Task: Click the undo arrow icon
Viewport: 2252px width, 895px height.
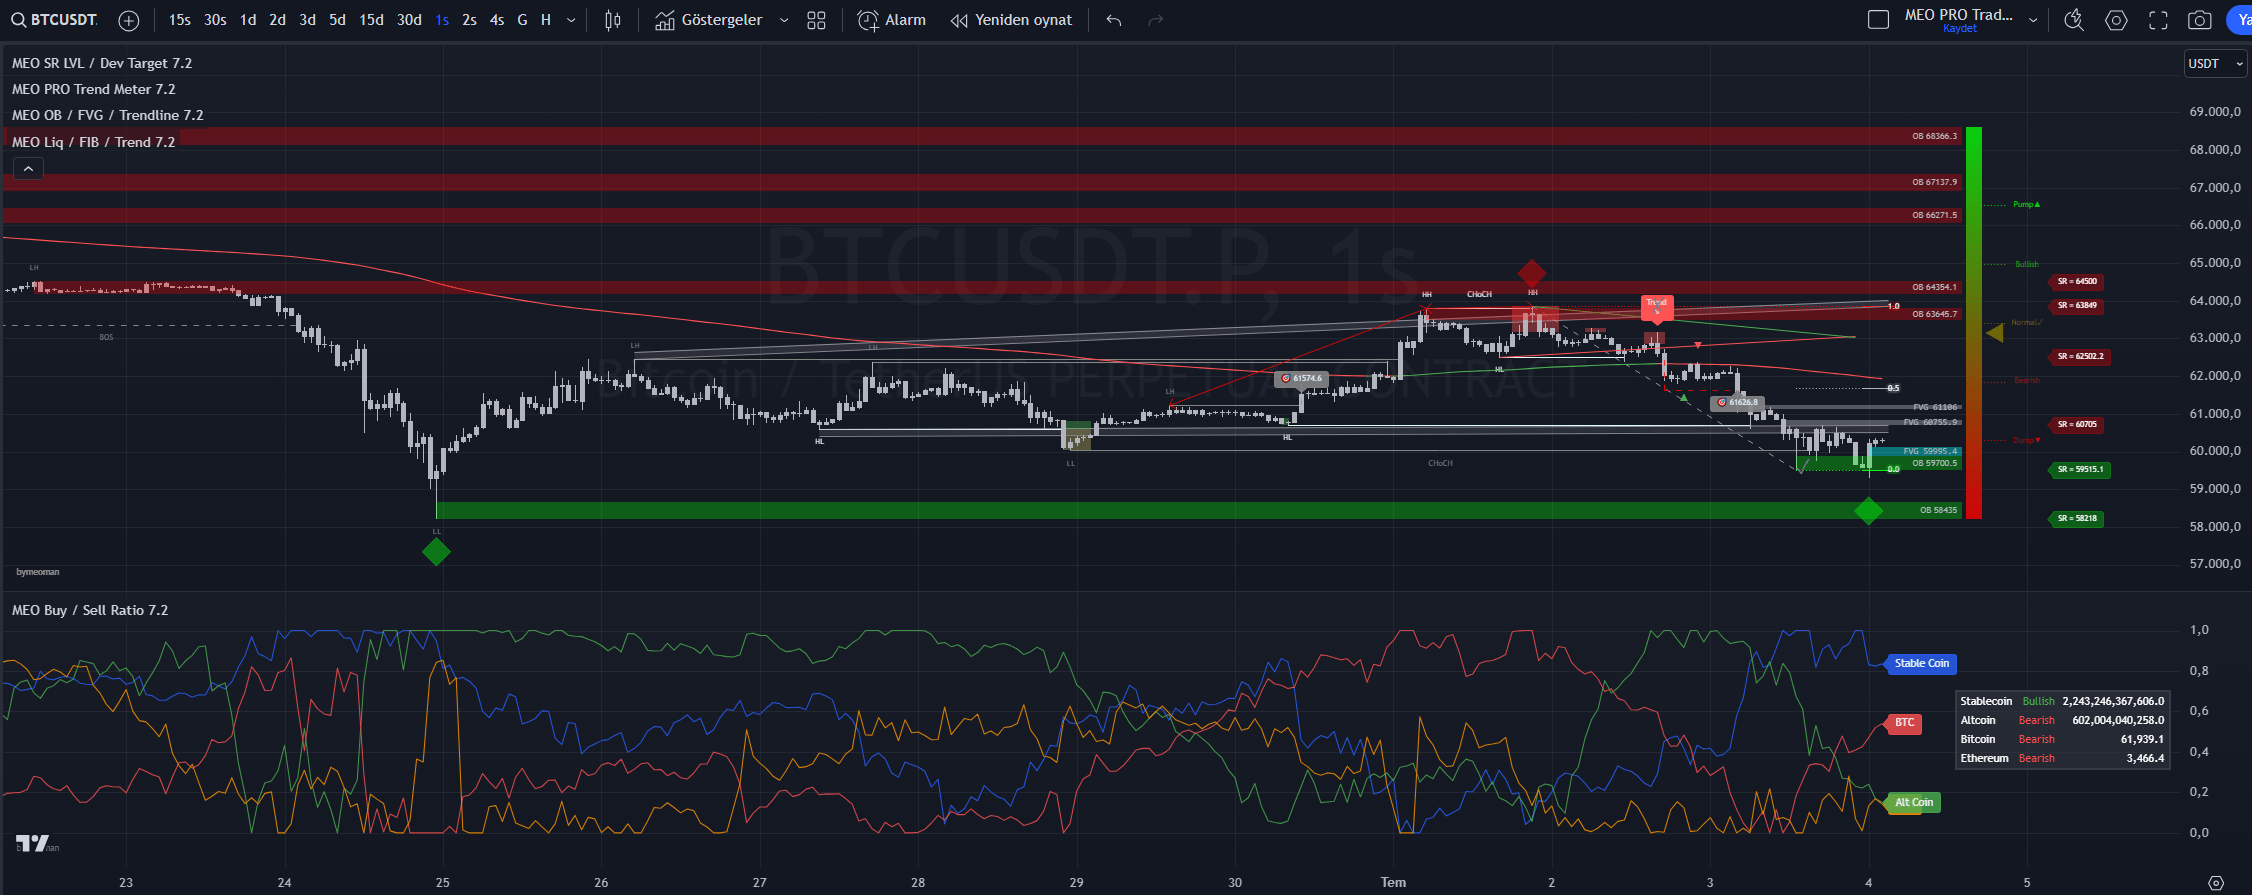Action: tap(1114, 20)
